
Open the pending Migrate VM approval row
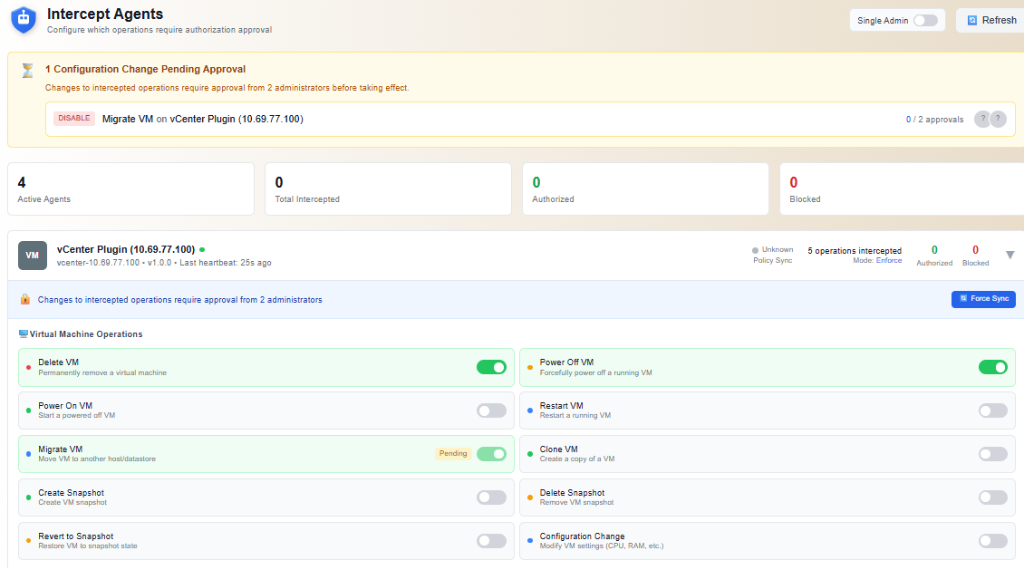pyautogui.click(x=530, y=119)
